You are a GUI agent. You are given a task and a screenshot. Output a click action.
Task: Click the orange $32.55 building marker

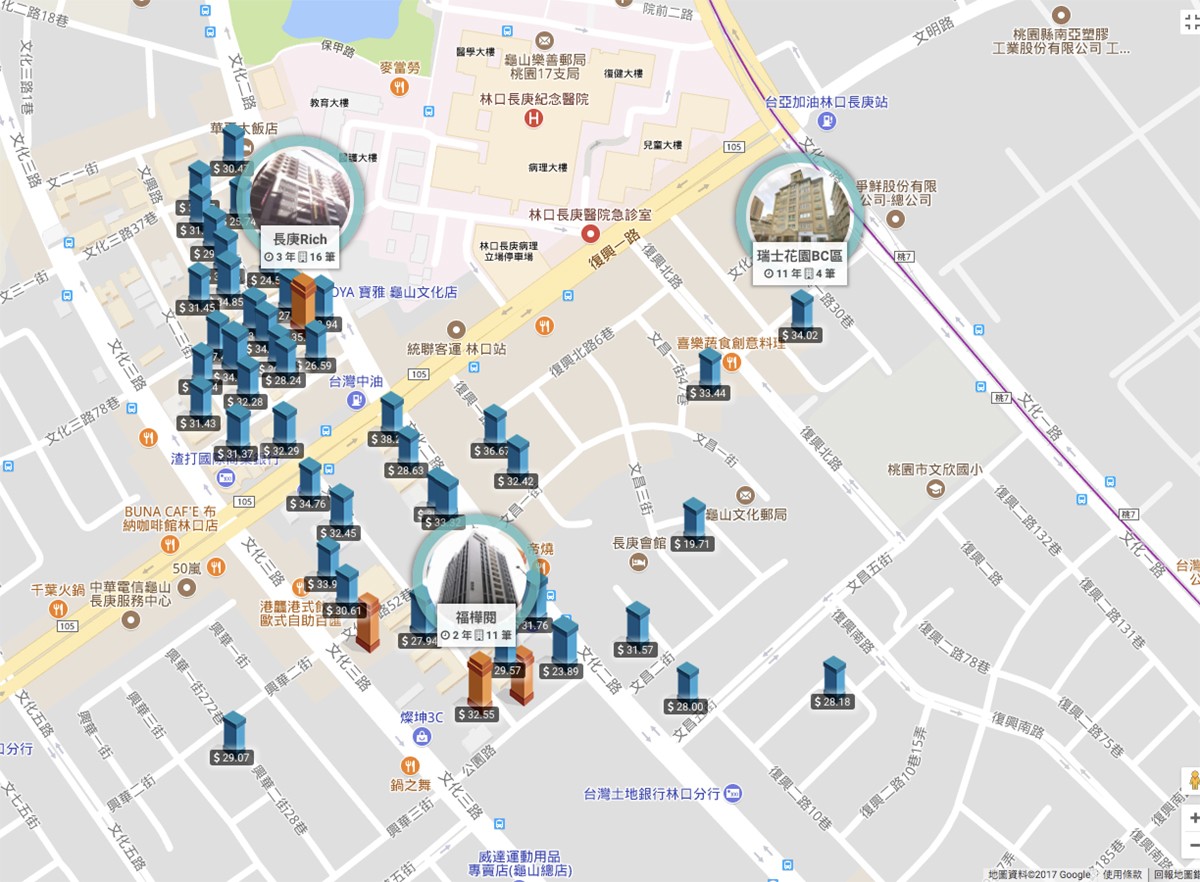click(x=479, y=688)
